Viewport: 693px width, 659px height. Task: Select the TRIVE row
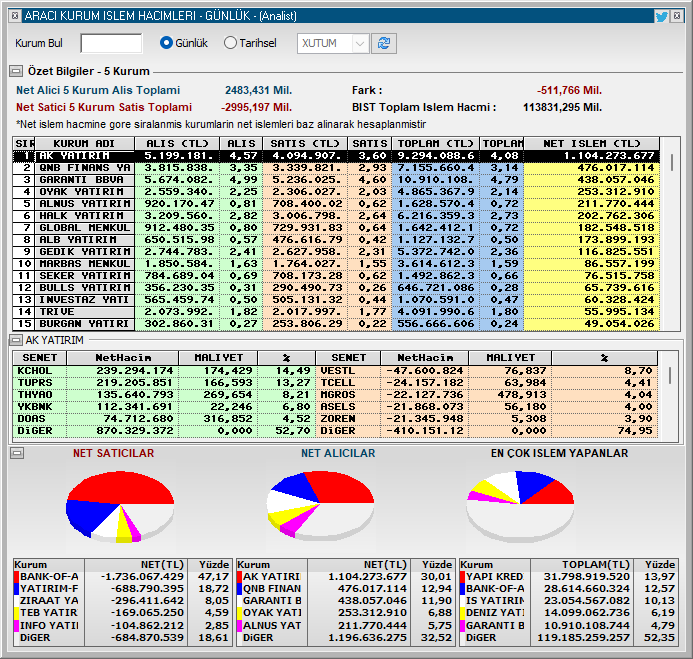336,312
